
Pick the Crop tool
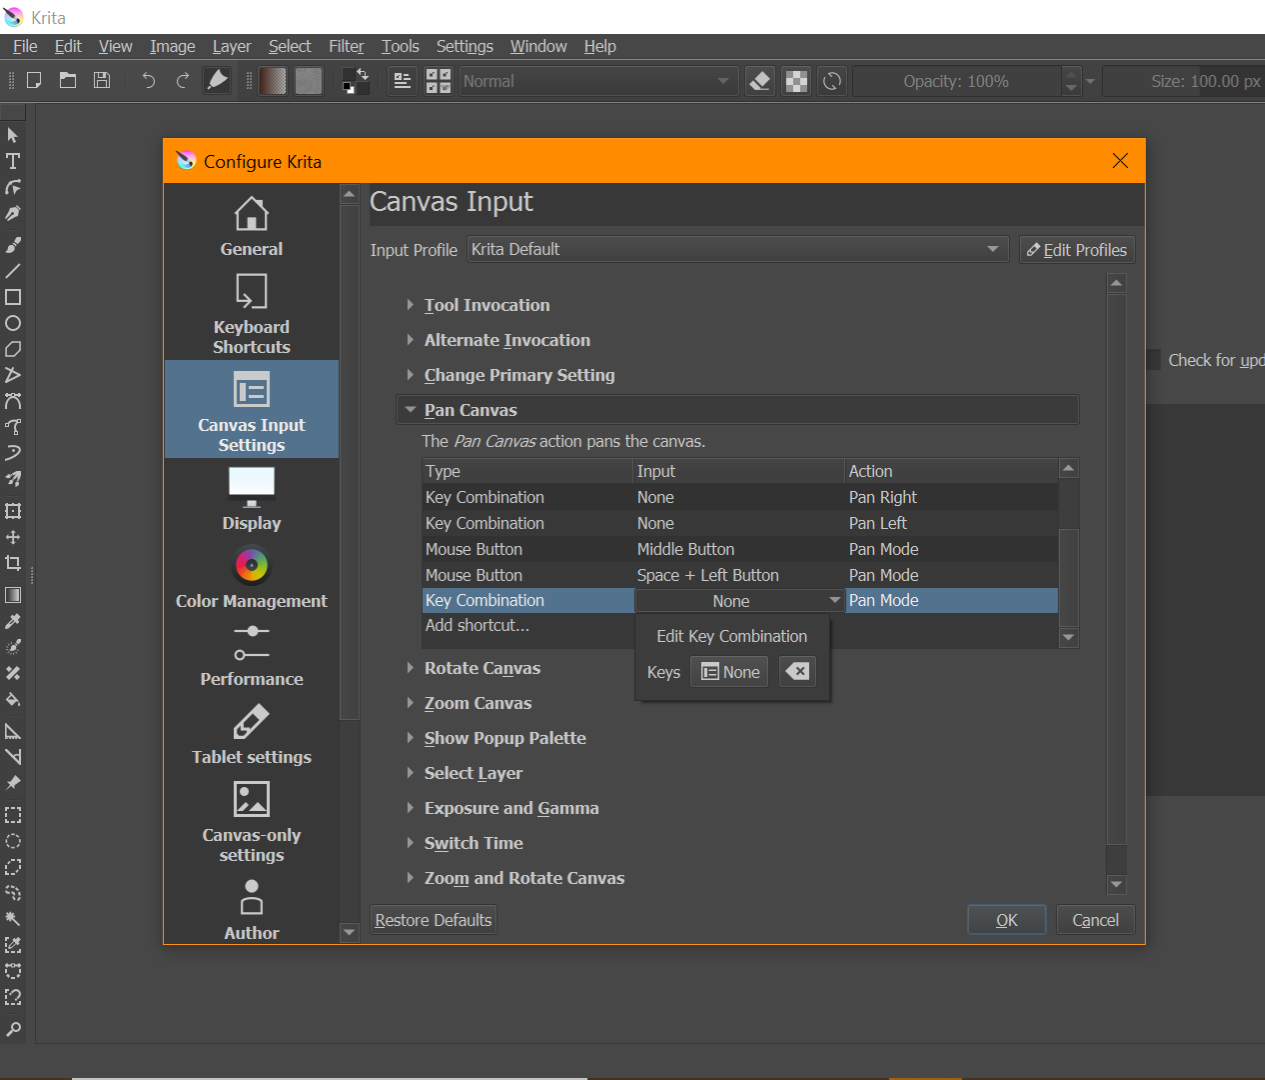(13, 563)
